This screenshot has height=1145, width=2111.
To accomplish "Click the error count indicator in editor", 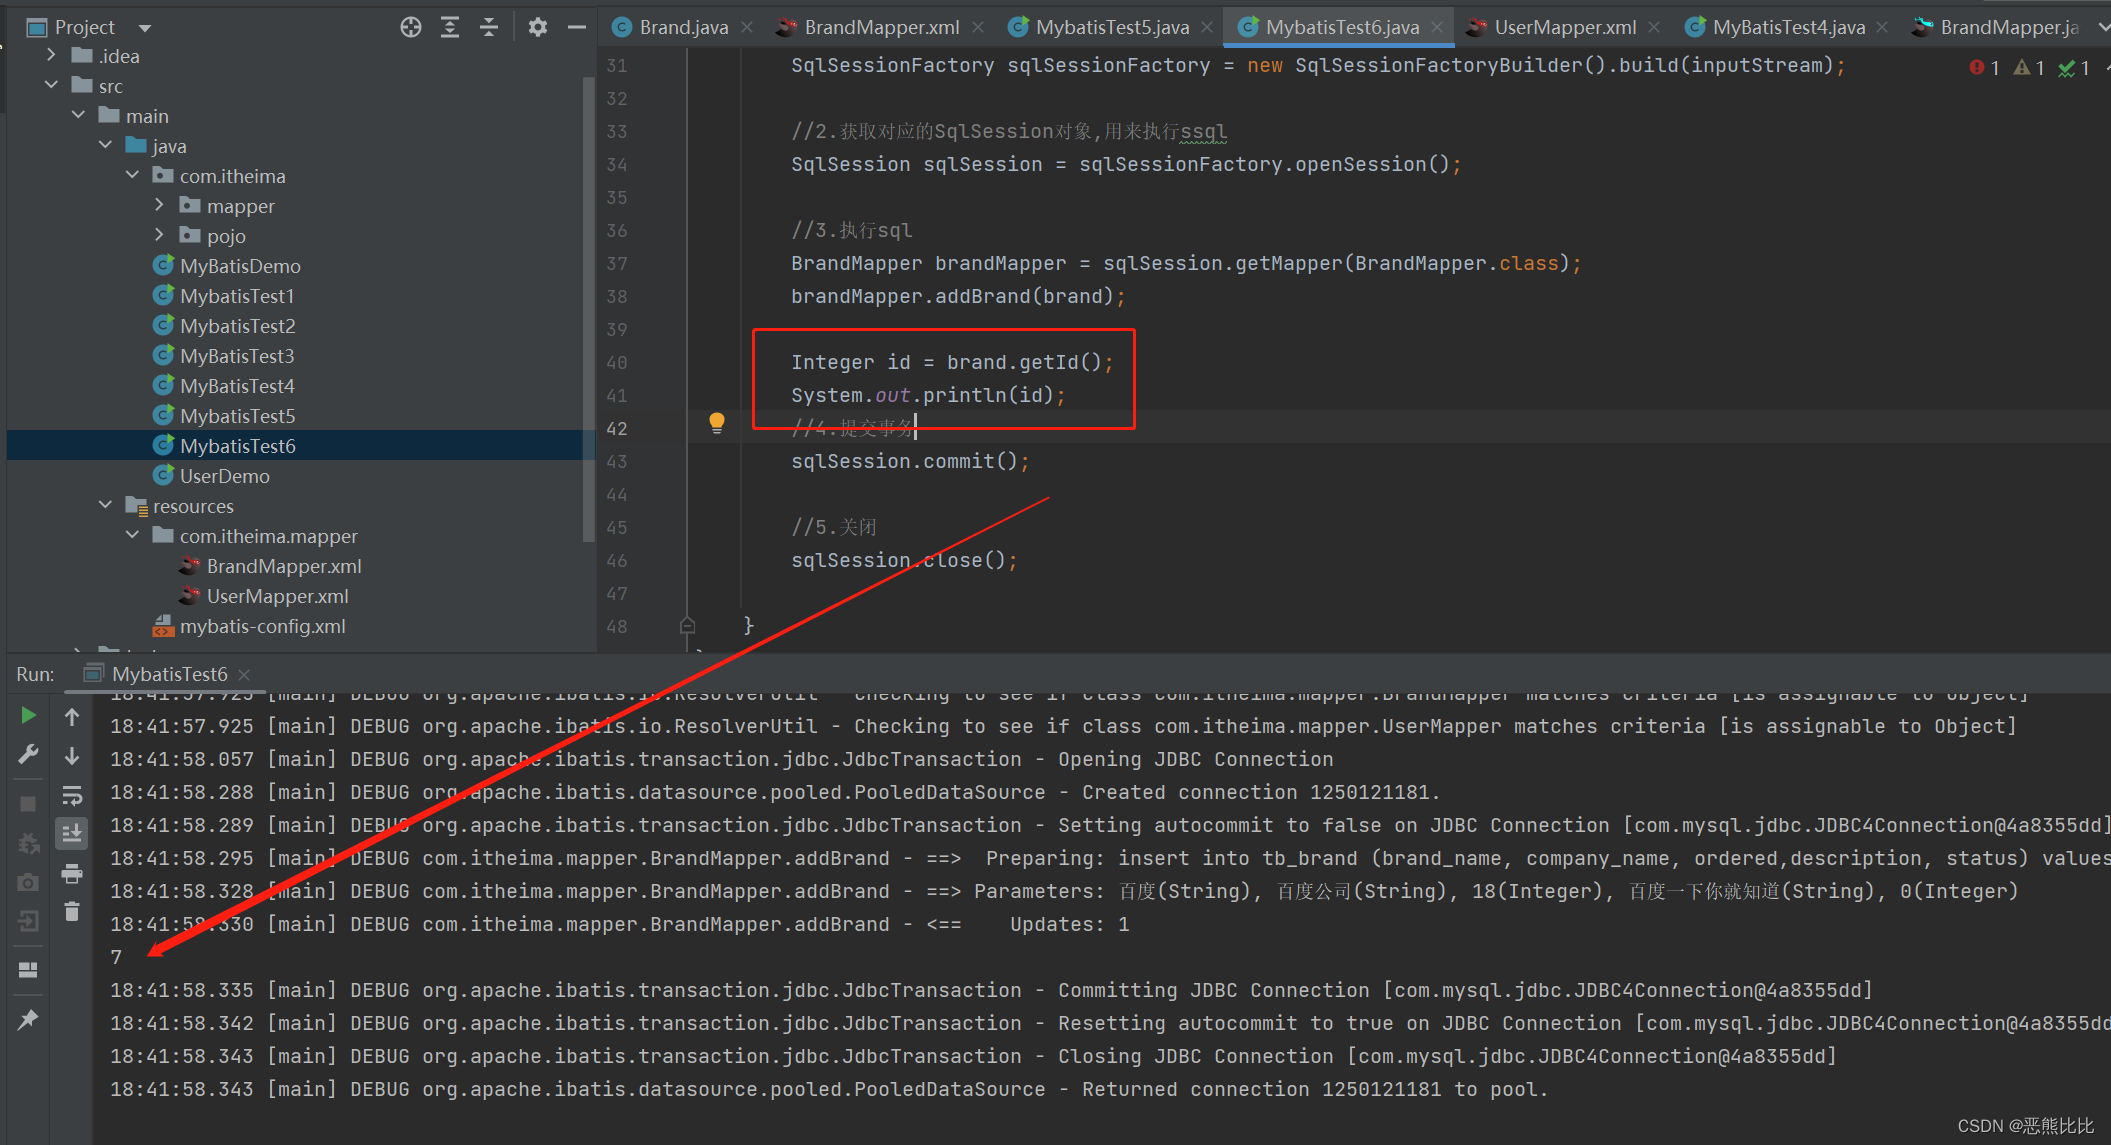I will click(x=1984, y=67).
